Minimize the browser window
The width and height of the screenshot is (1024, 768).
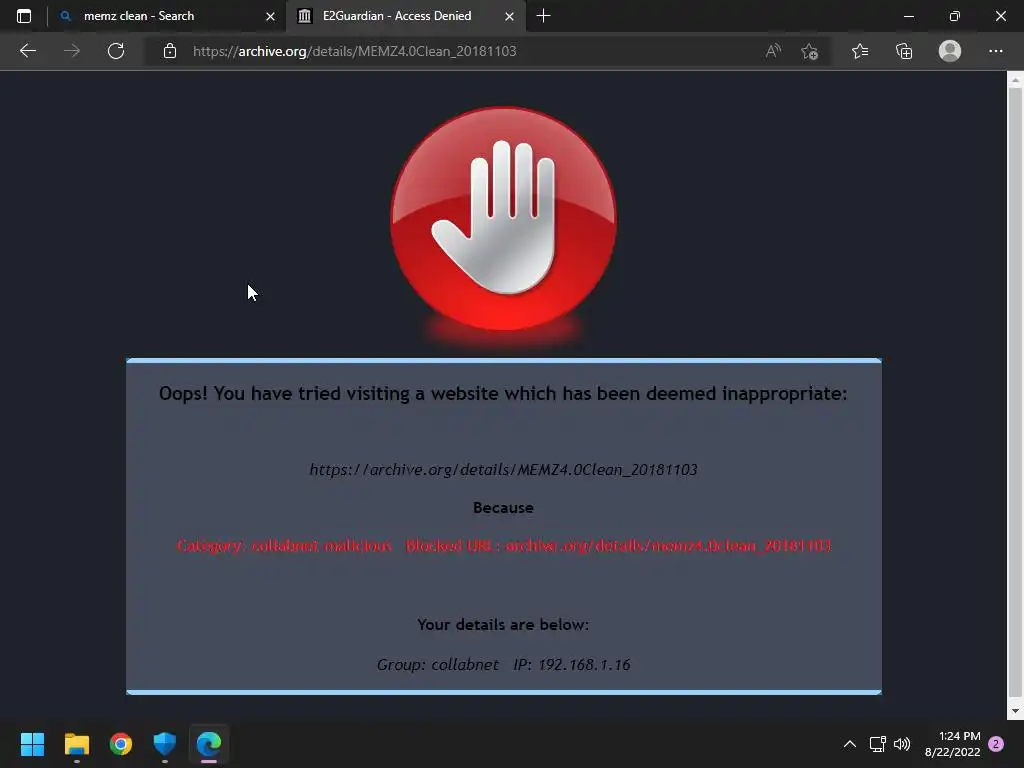[x=908, y=16]
